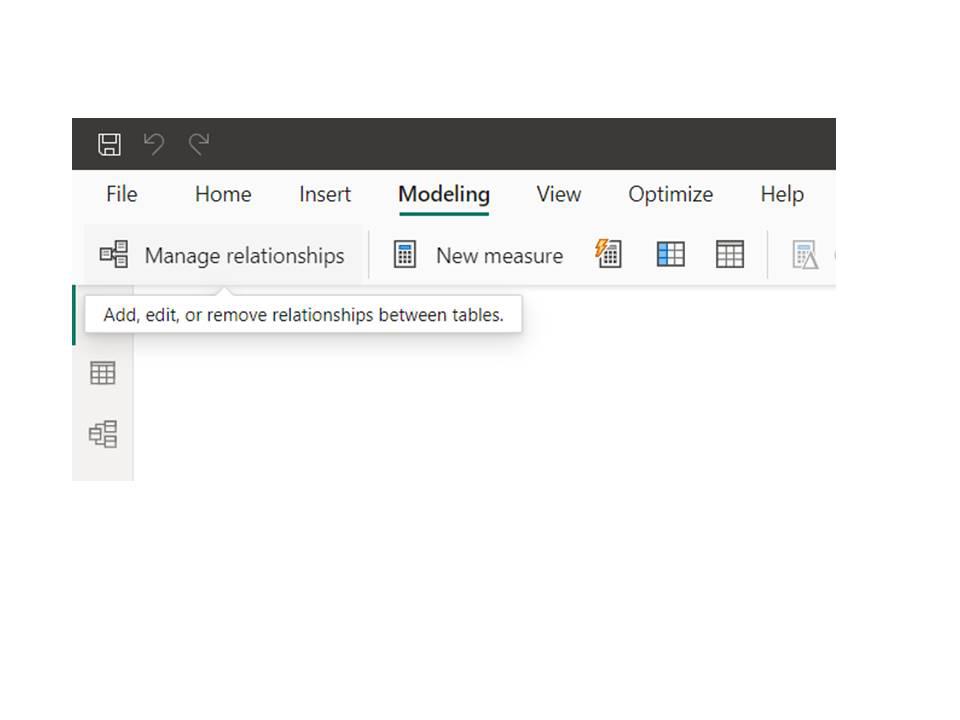Open the Help ribbon tab
Screen dimensions: 960x720
tap(782, 194)
